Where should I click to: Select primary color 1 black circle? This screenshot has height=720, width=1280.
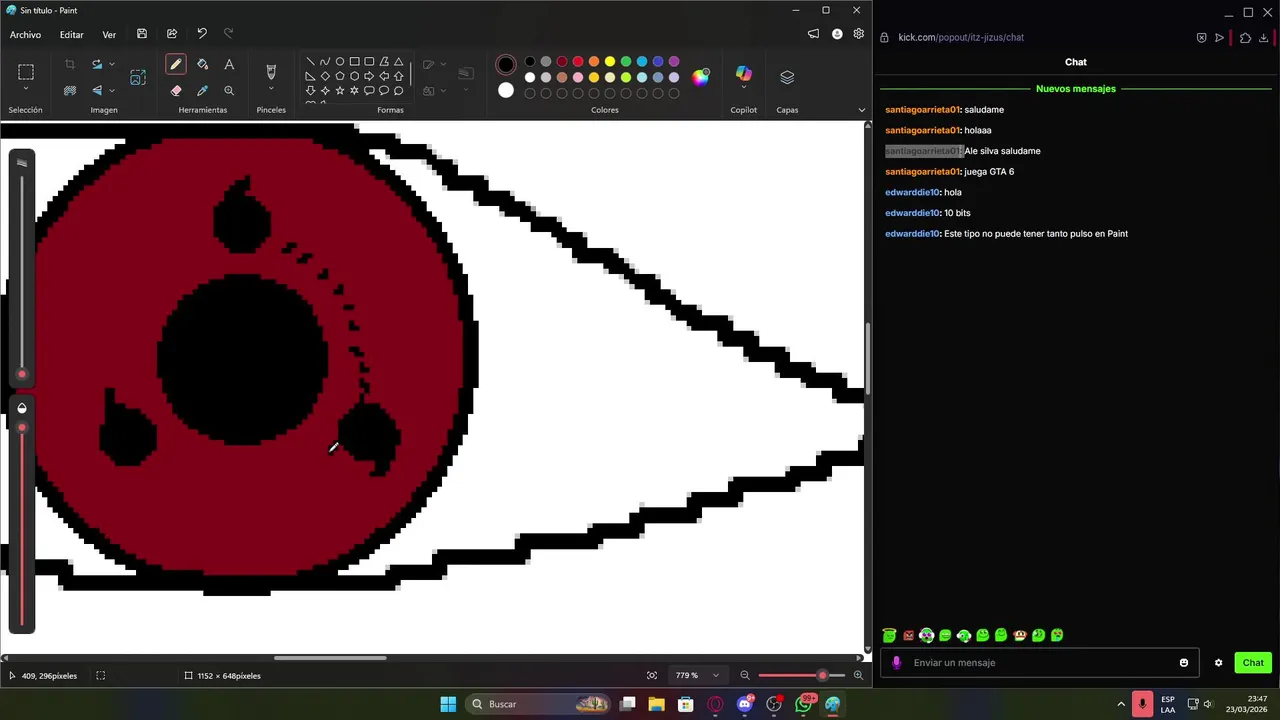506,65
